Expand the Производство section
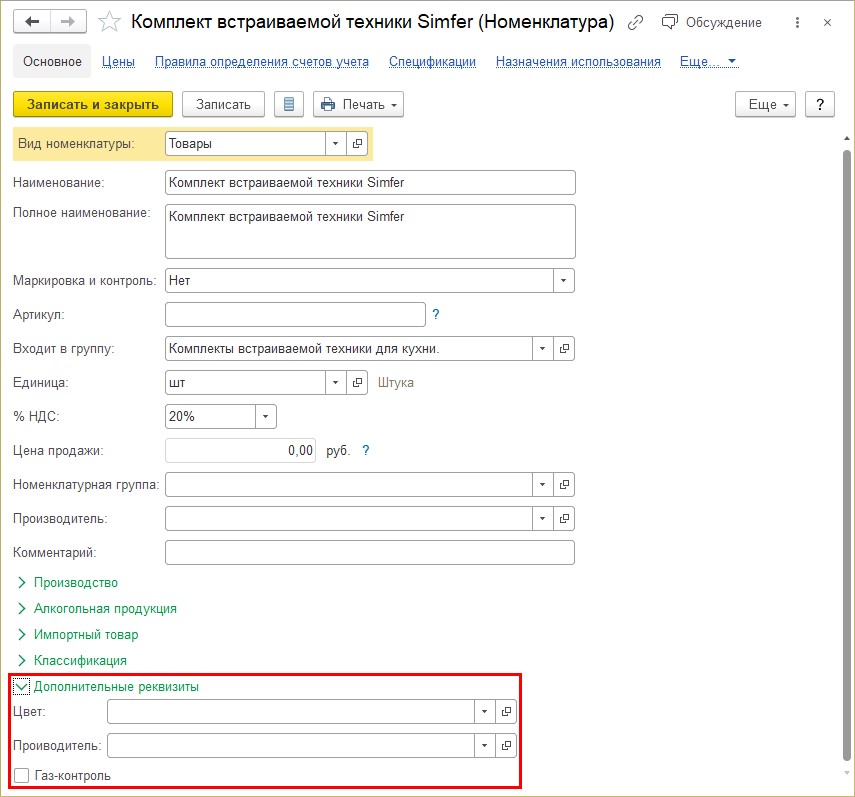Image resolution: width=855 pixels, height=797 pixels. [x=22, y=583]
